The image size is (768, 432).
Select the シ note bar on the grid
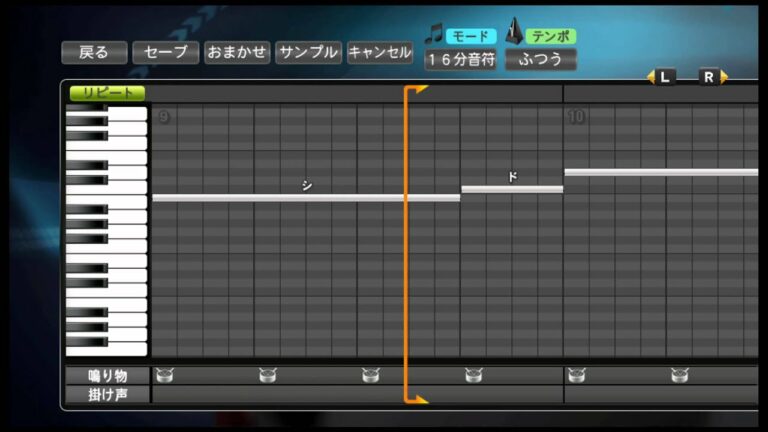pos(306,198)
